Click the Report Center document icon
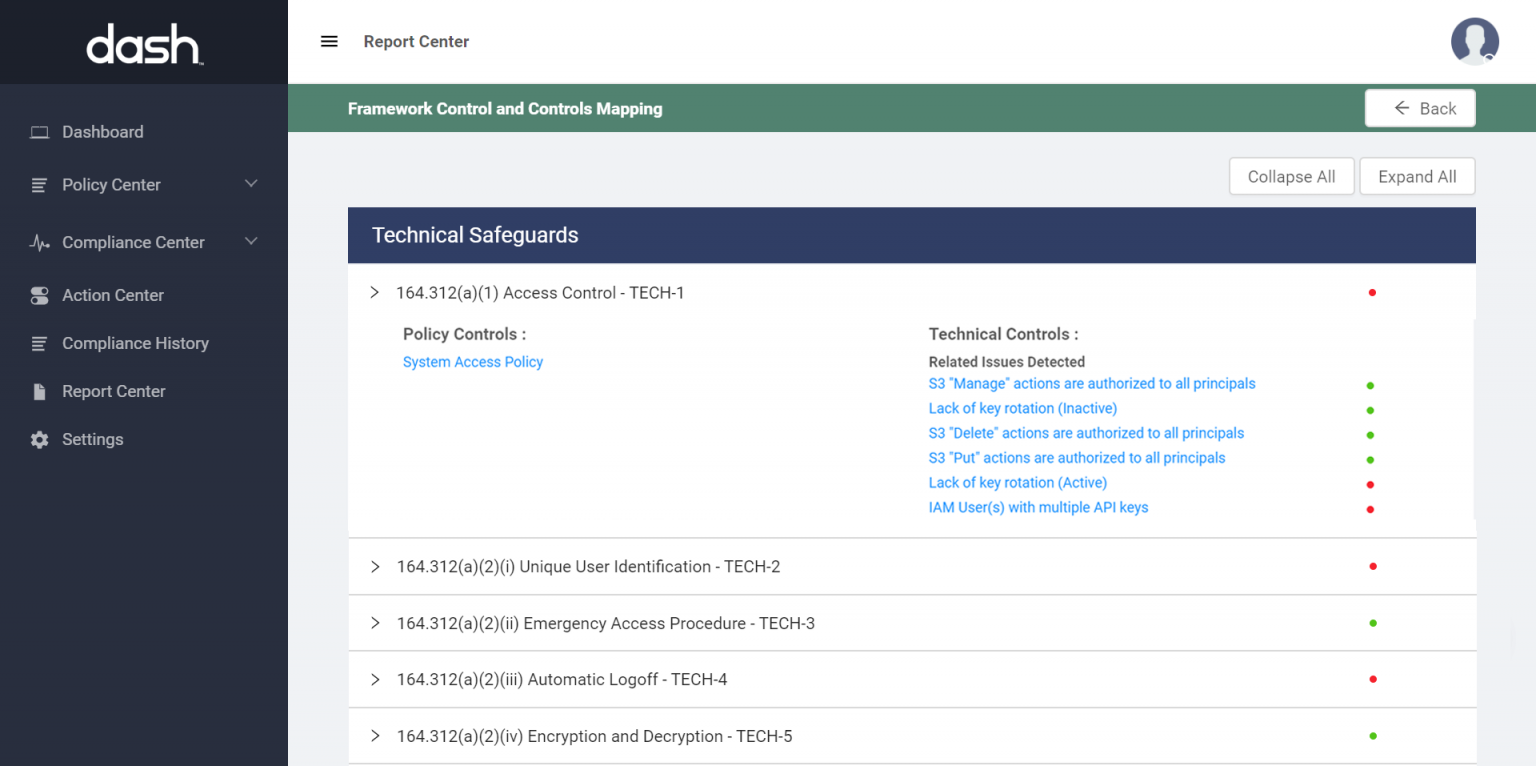The image size is (1536, 766). pos(39,391)
